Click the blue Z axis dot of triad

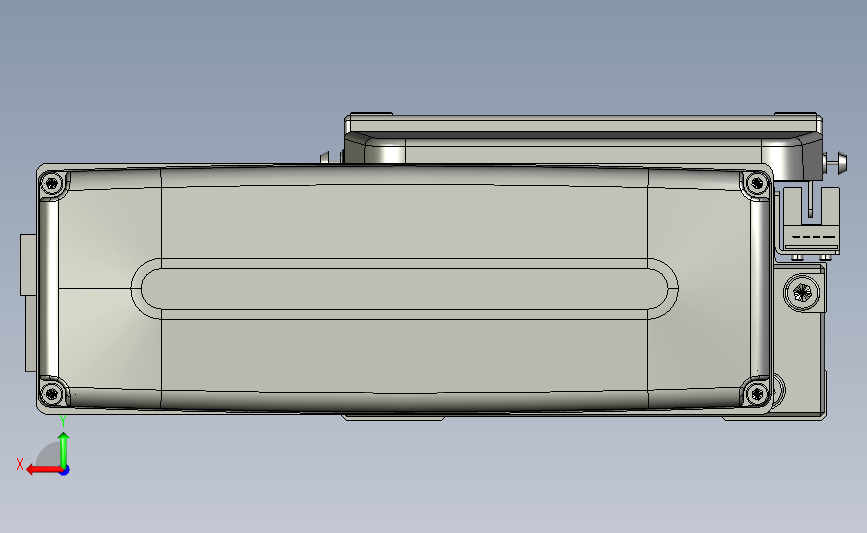(x=65, y=471)
